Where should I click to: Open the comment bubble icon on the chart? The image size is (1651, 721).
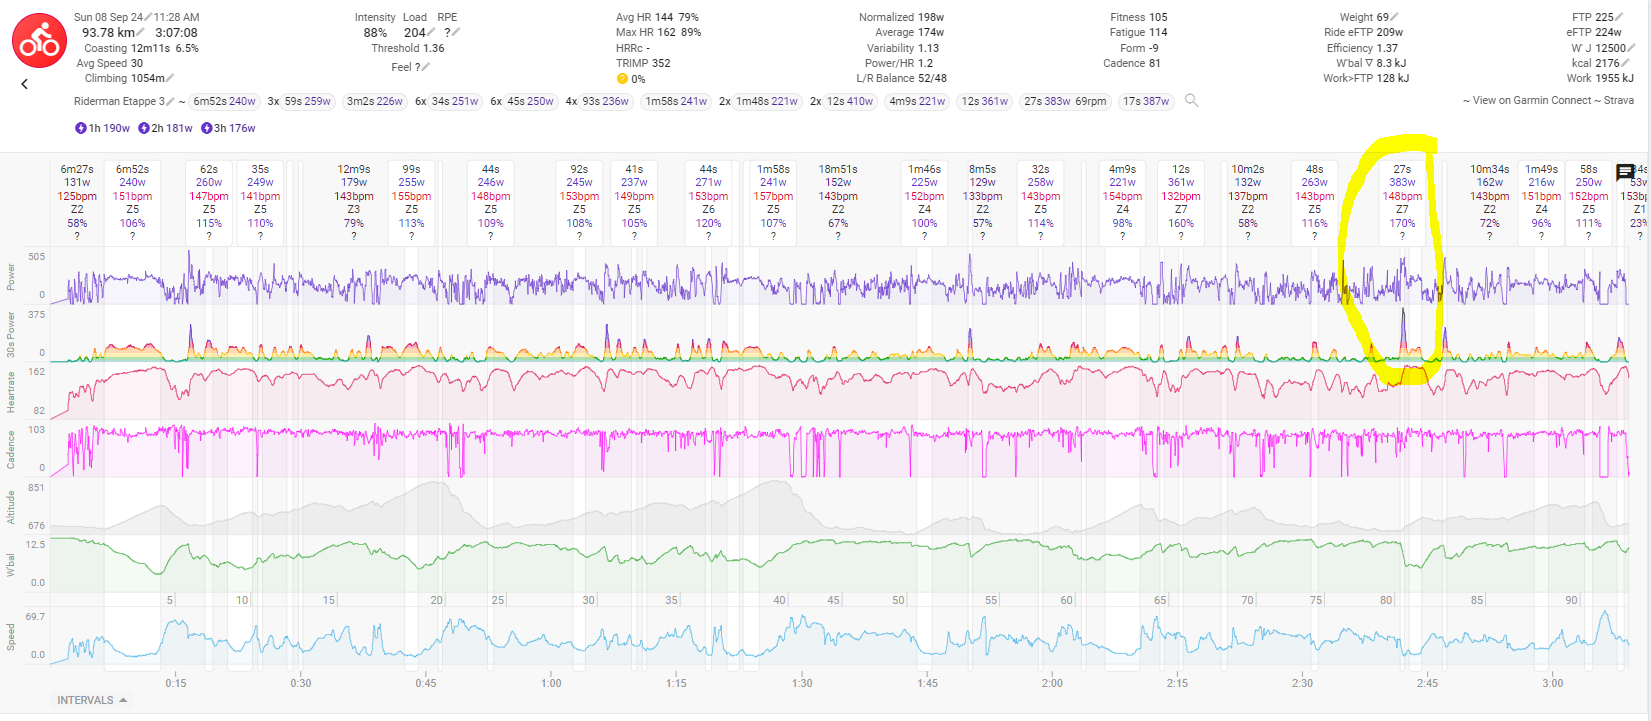[1625, 172]
